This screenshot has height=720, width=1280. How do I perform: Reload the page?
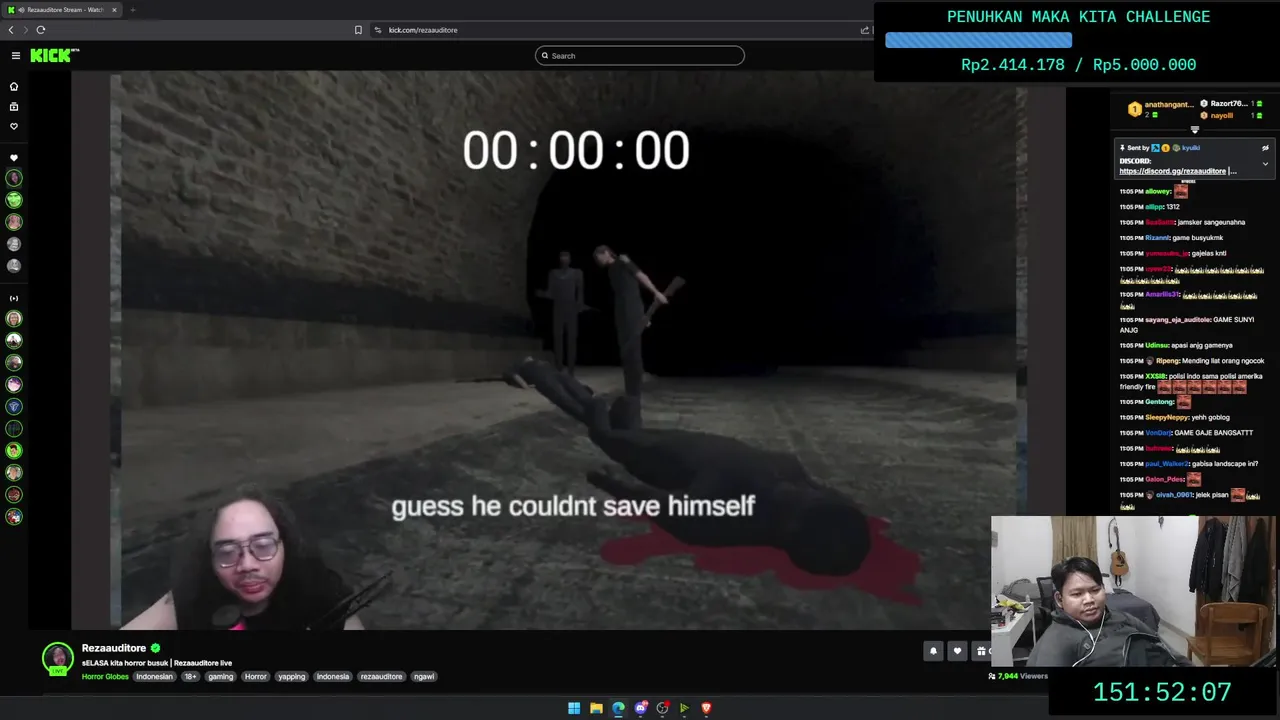click(41, 30)
